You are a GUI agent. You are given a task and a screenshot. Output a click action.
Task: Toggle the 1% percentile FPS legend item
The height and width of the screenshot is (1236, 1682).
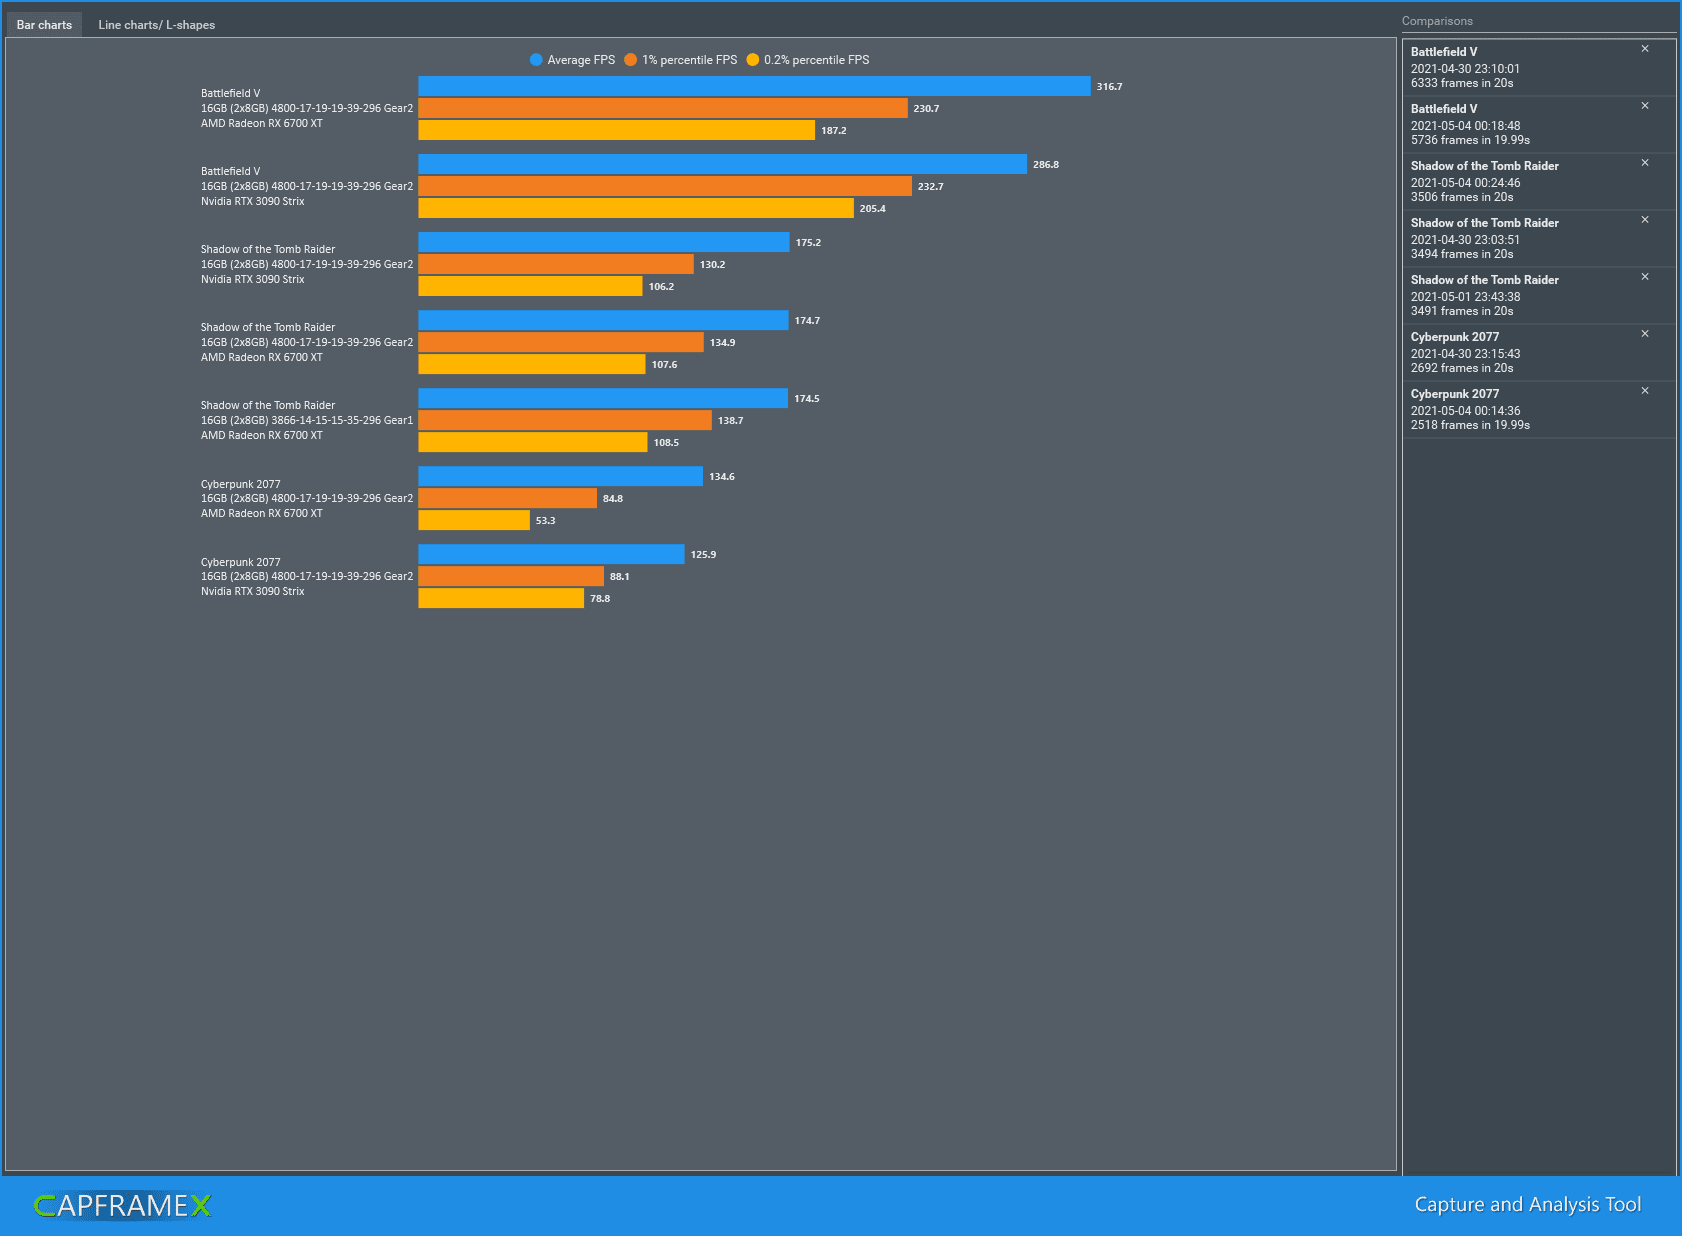pyautogui.click(x=680, y=60)
